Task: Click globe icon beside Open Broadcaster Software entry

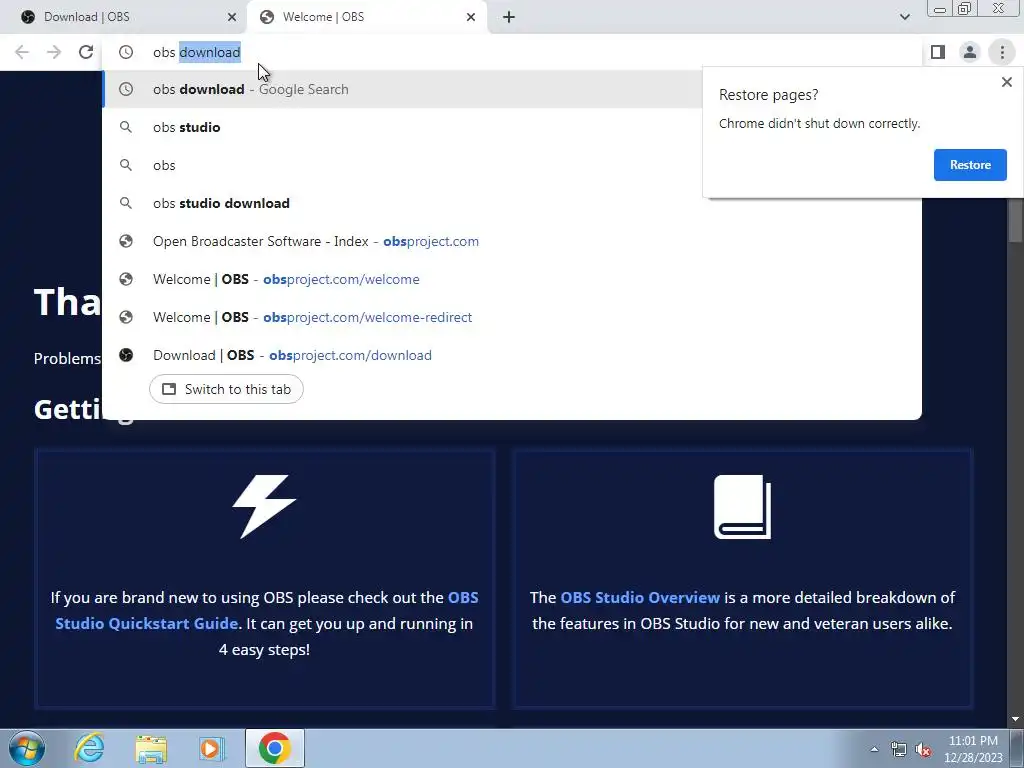Action: pyautogui.click(x=126, y=241)
